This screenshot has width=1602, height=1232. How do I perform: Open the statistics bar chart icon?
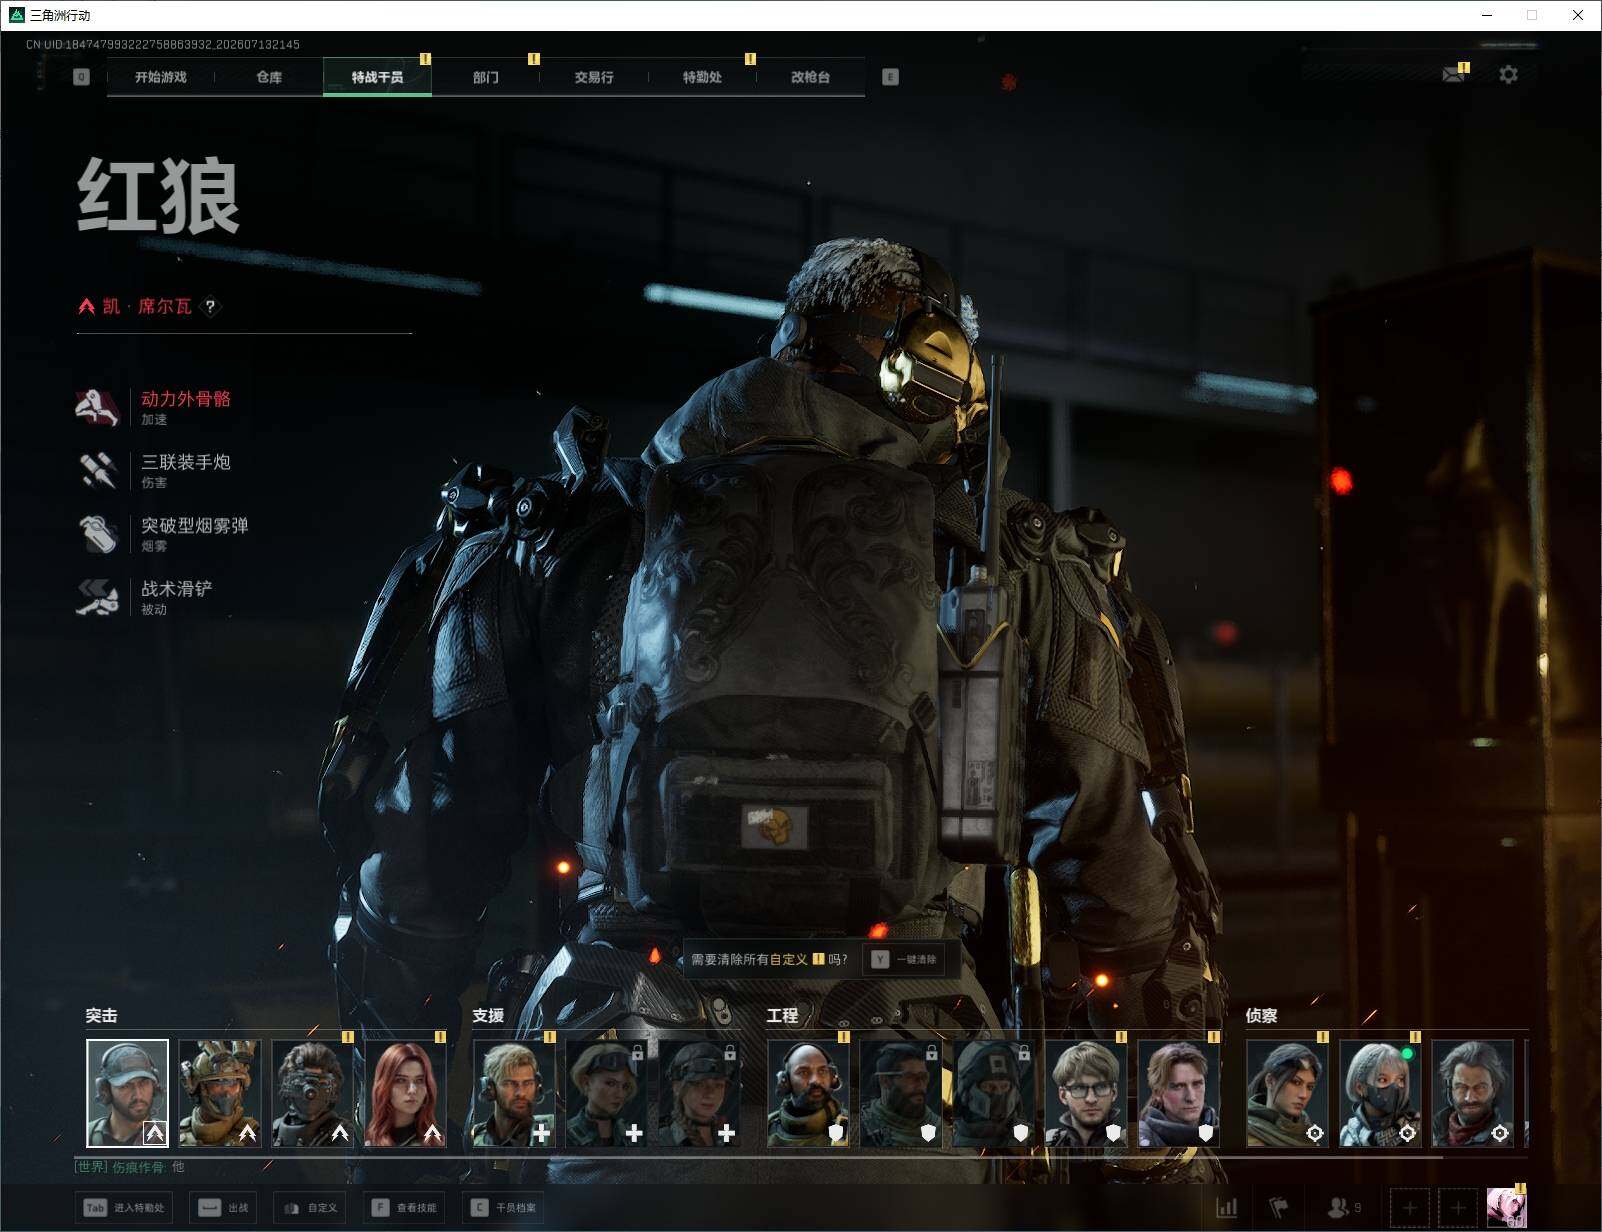point(1226,1208)
